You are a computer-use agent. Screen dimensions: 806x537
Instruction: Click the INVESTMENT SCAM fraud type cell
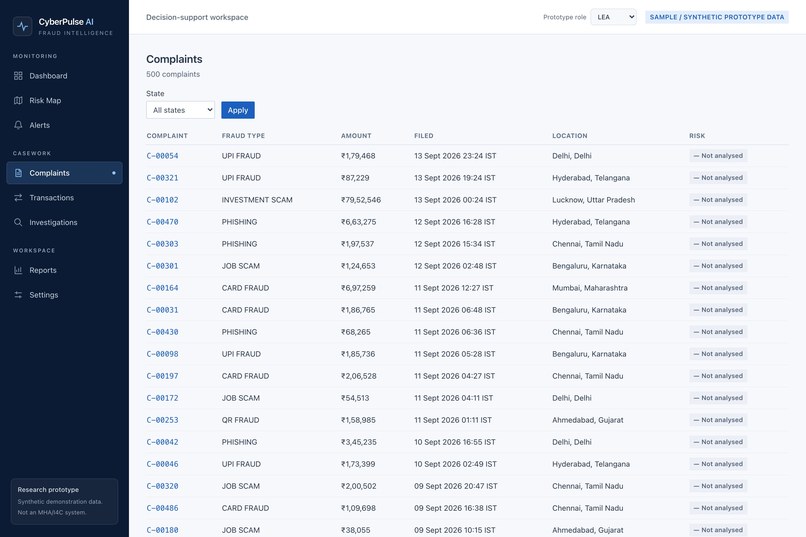(x=257, y=200)
